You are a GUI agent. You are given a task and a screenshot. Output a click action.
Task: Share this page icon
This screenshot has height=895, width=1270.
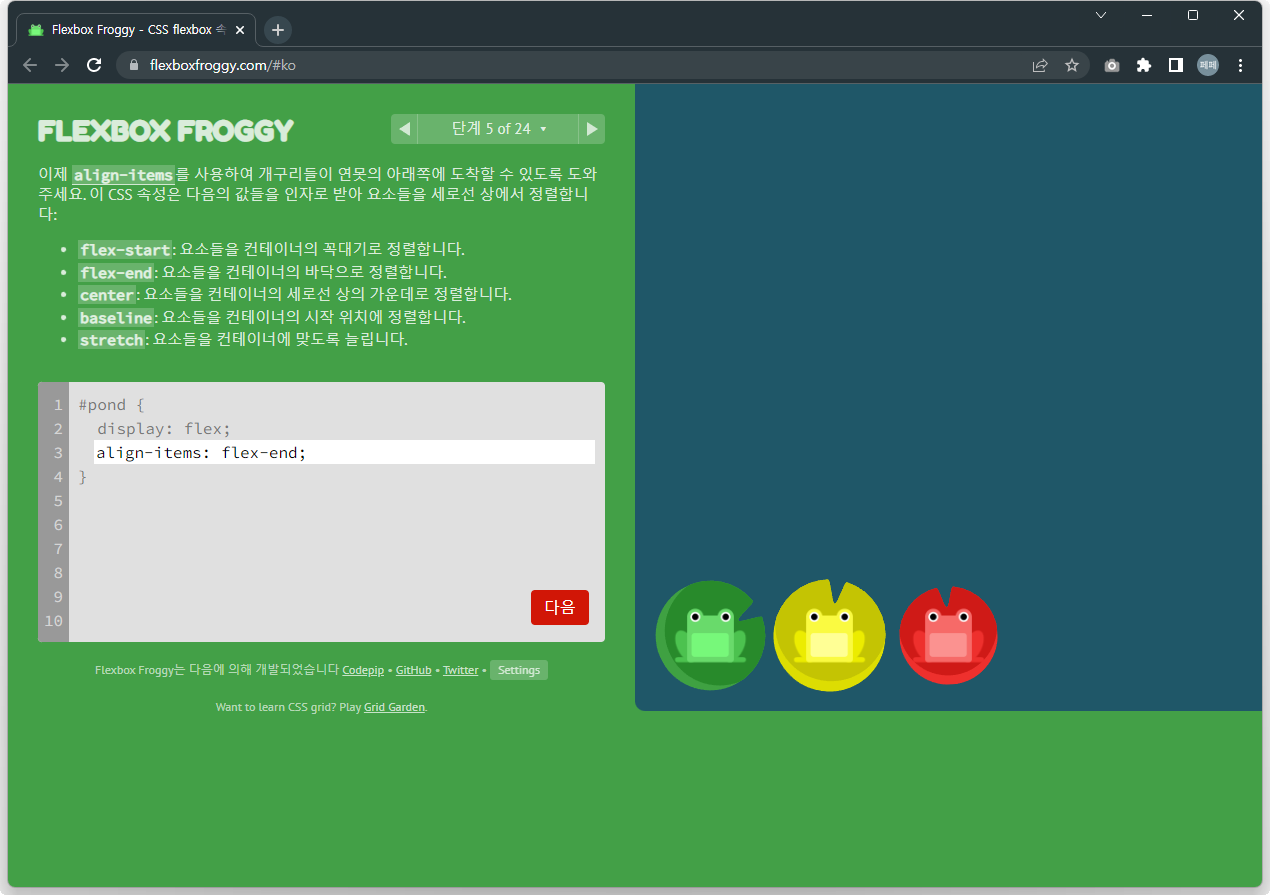click(1040, 65)
